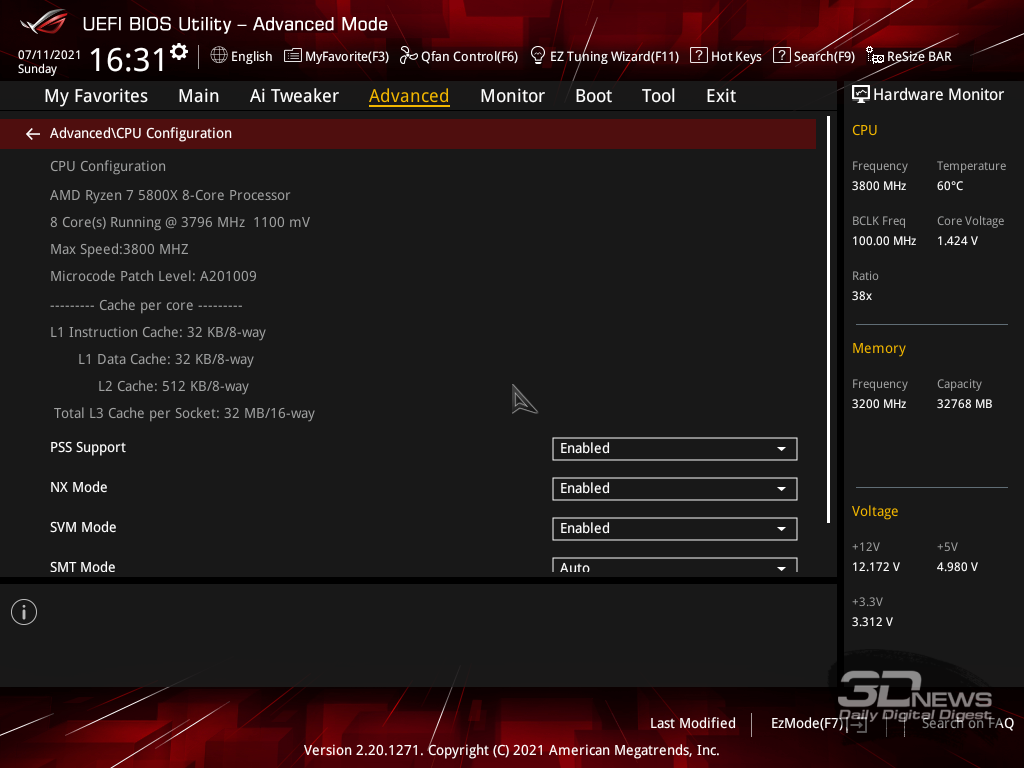Click the info circle icon
Viewport: 1024px width, 768px height.
coord(24,612)
